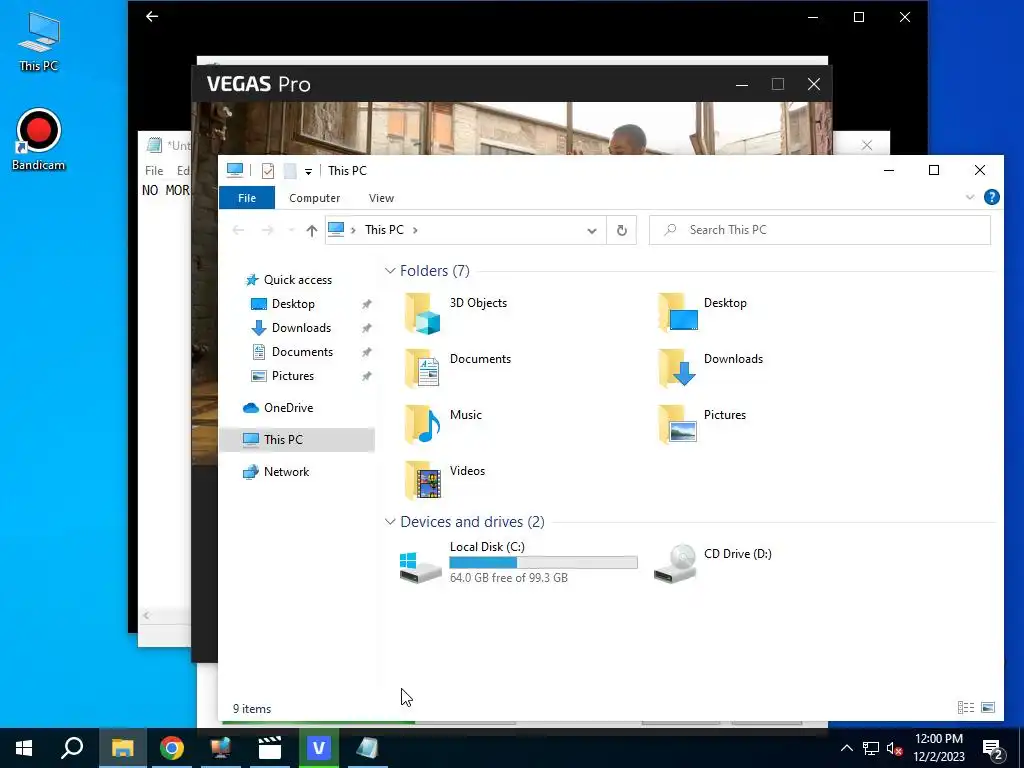1024x768 pixels.
Task: Click the New folder quick access toolbar icon
Action: tap(289, 171)
